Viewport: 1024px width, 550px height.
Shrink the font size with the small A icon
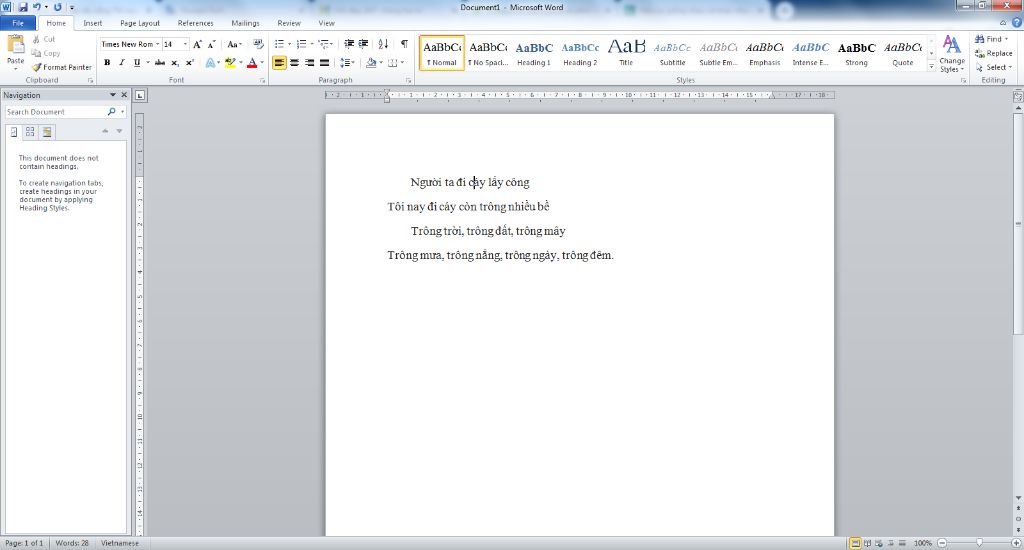(211, 44)
